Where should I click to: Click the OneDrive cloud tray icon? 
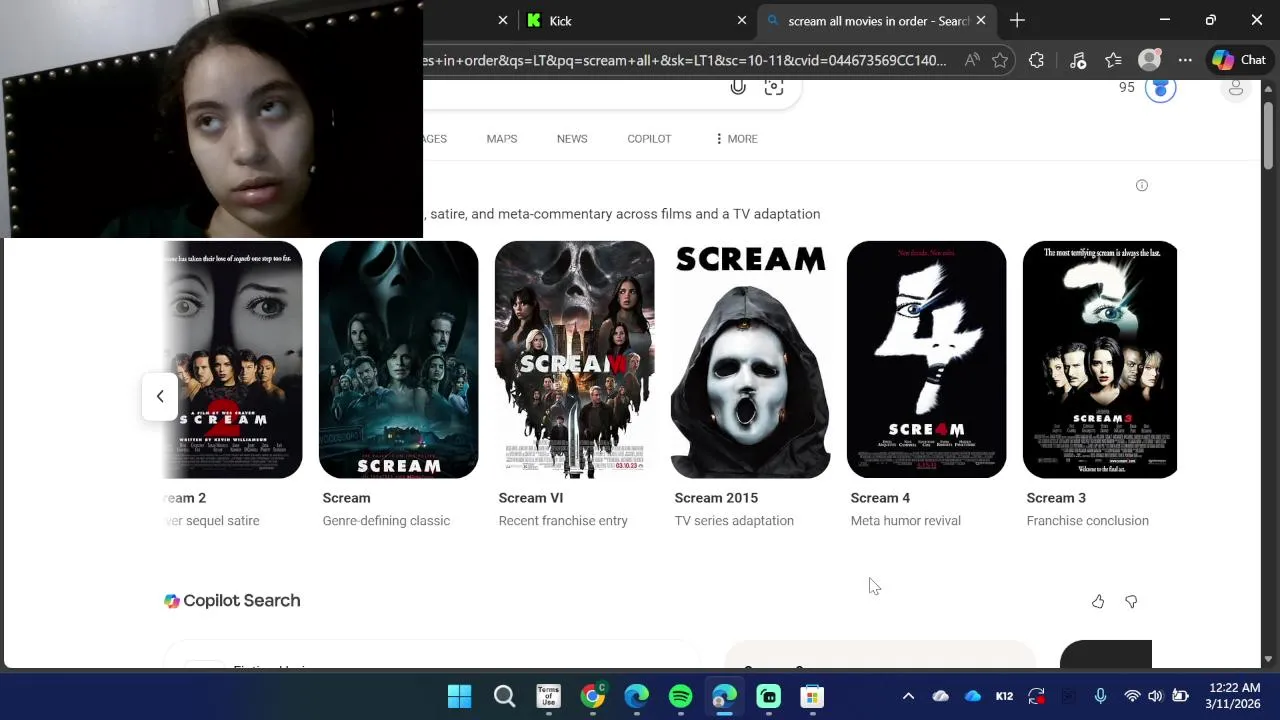tap(973, 696)
